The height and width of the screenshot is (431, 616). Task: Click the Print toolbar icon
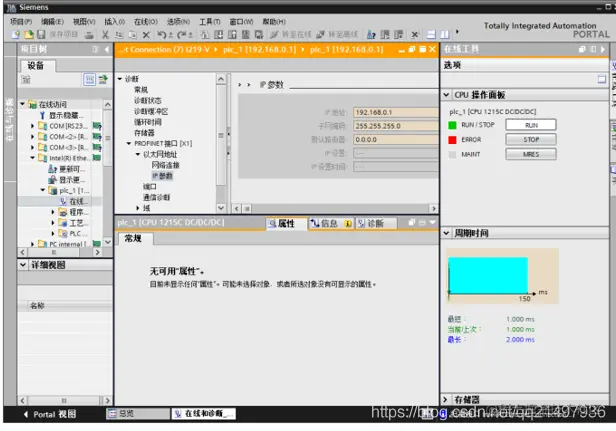[x=89, y=35]
